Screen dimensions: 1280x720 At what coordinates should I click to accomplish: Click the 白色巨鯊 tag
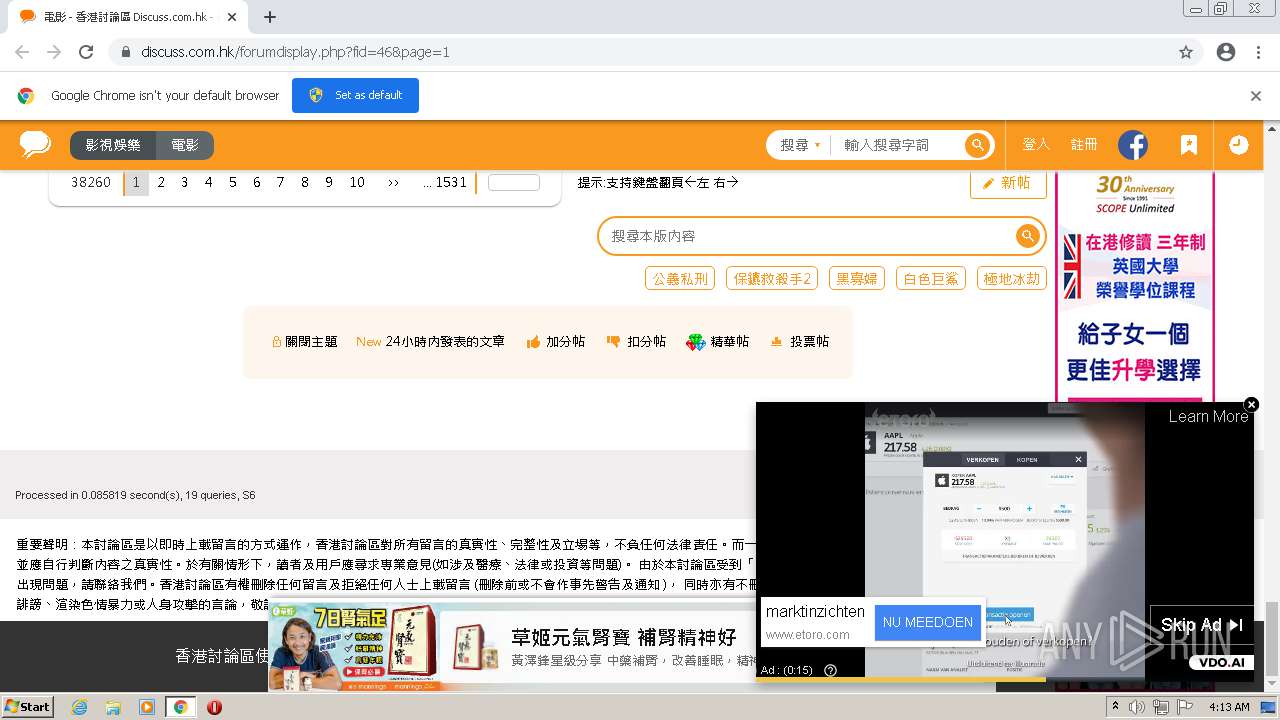(931, 278)
